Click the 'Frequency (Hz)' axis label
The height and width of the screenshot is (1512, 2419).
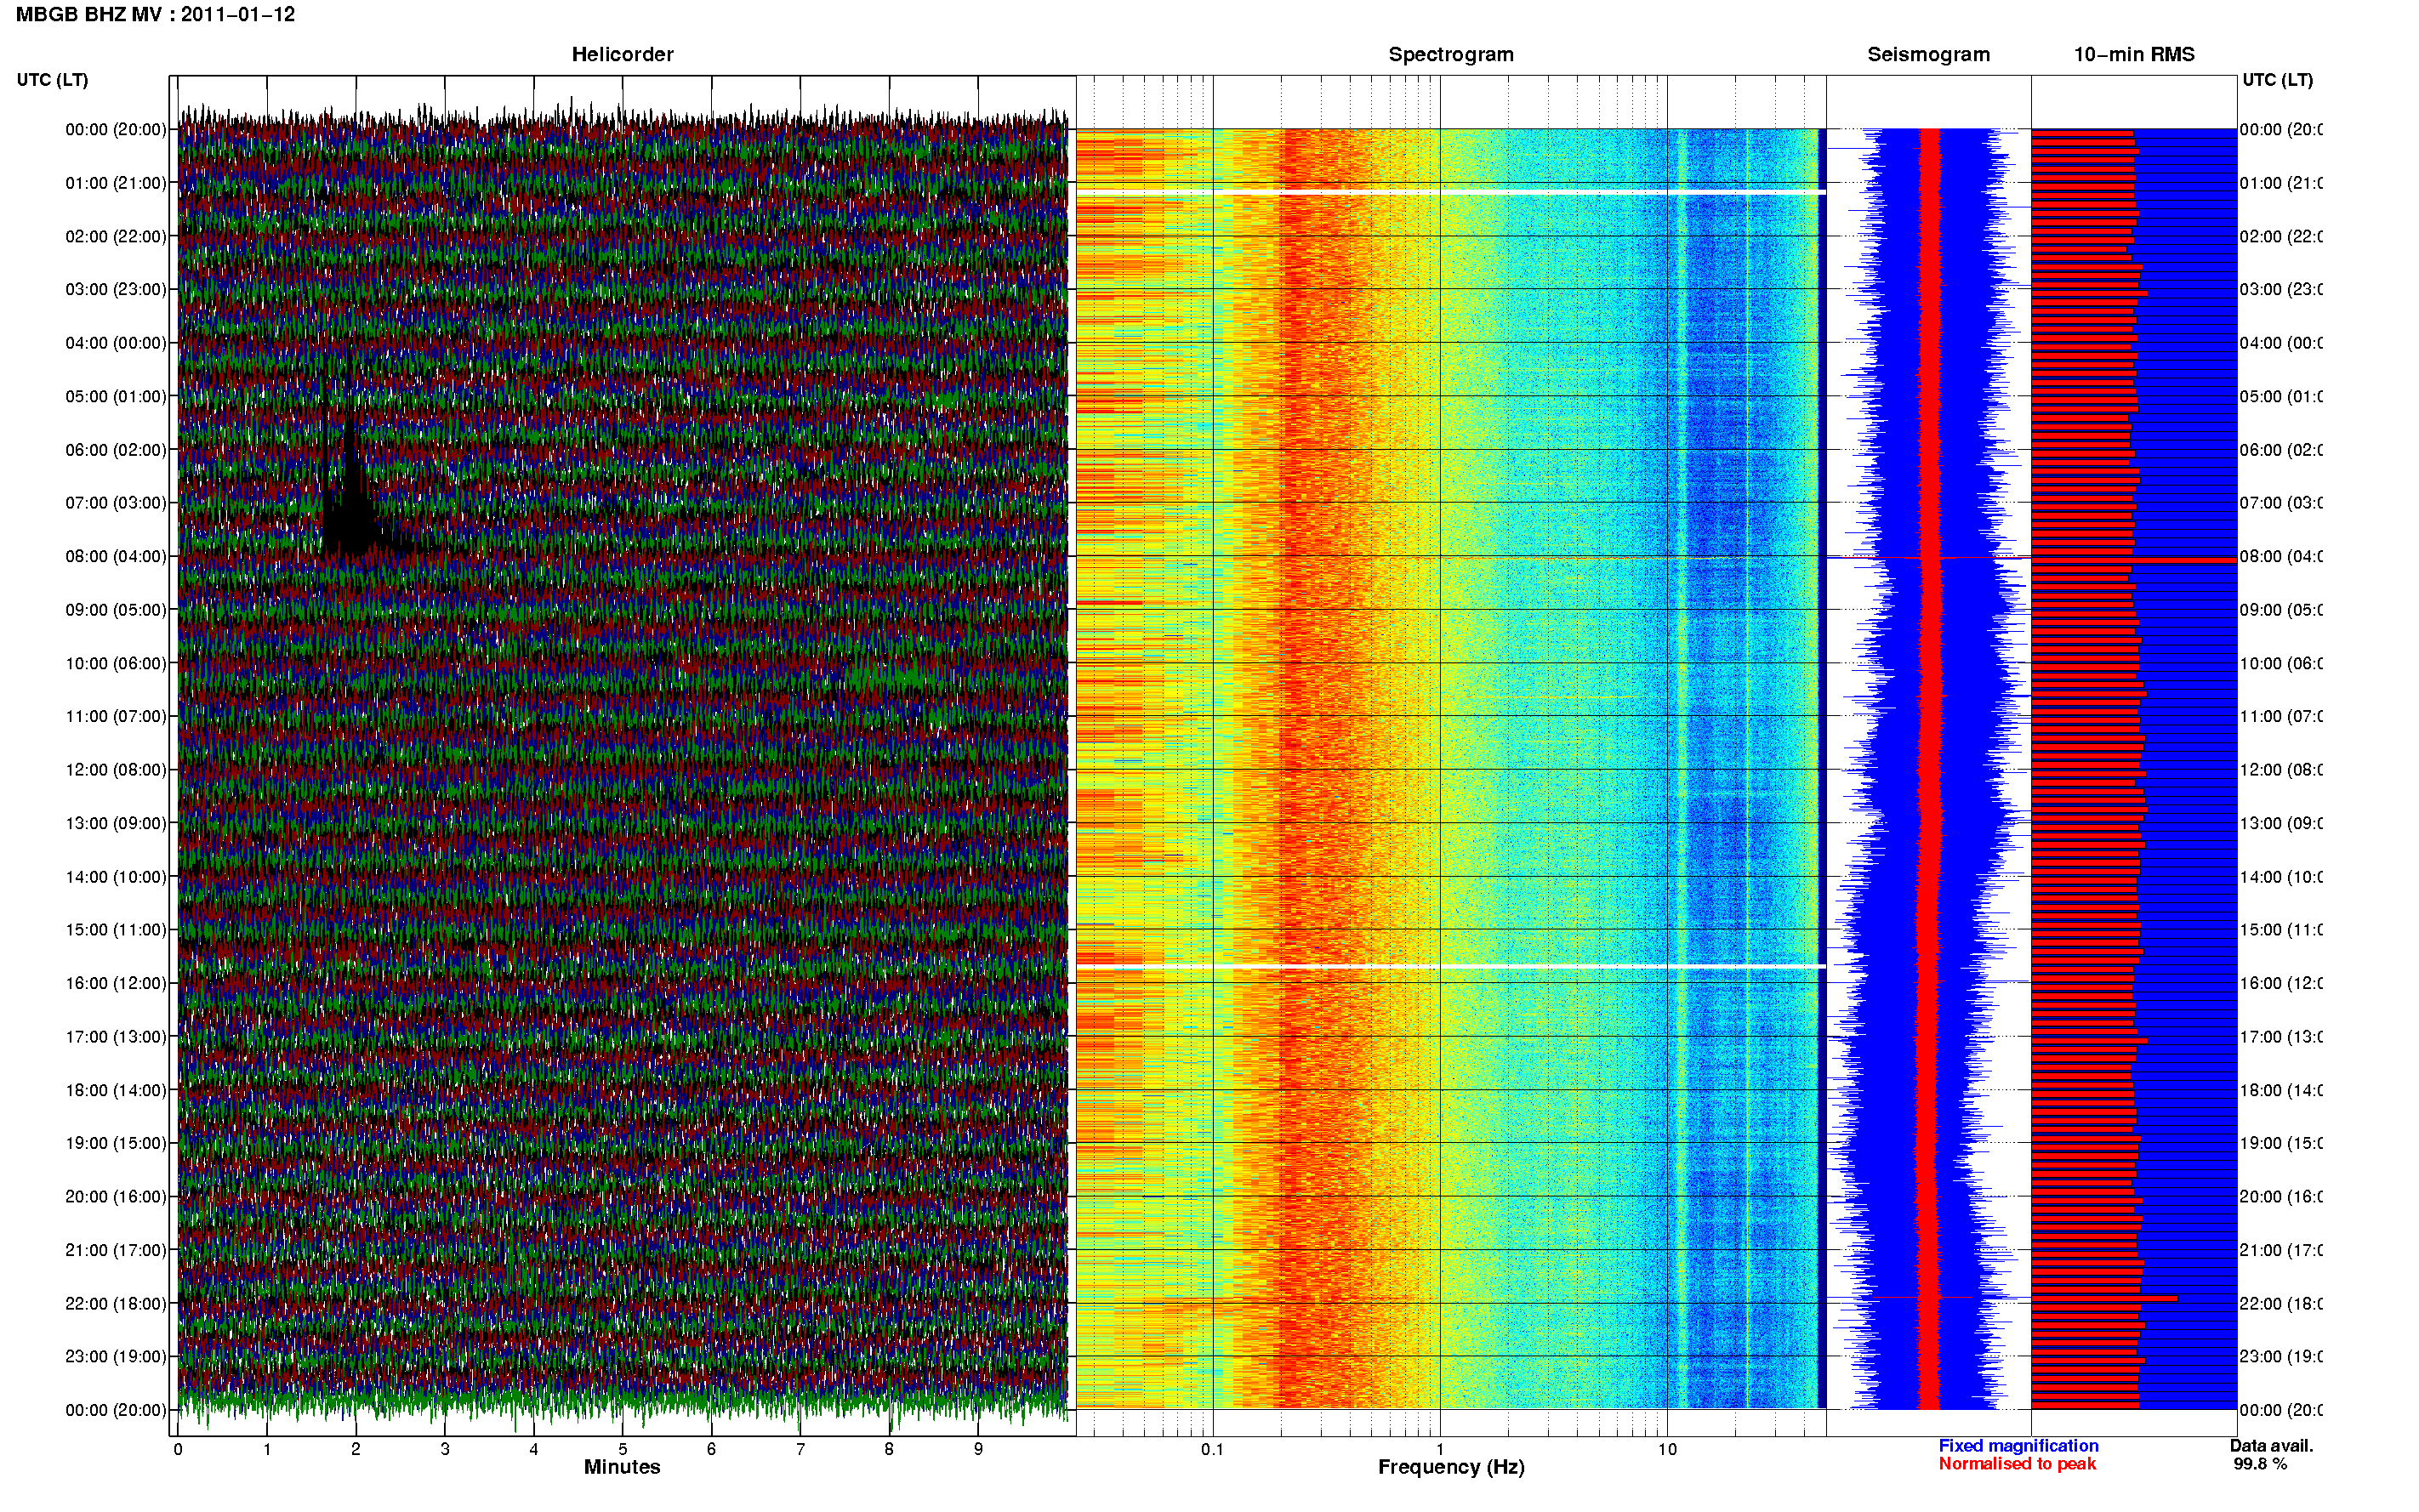(x=1451, y=1467)
